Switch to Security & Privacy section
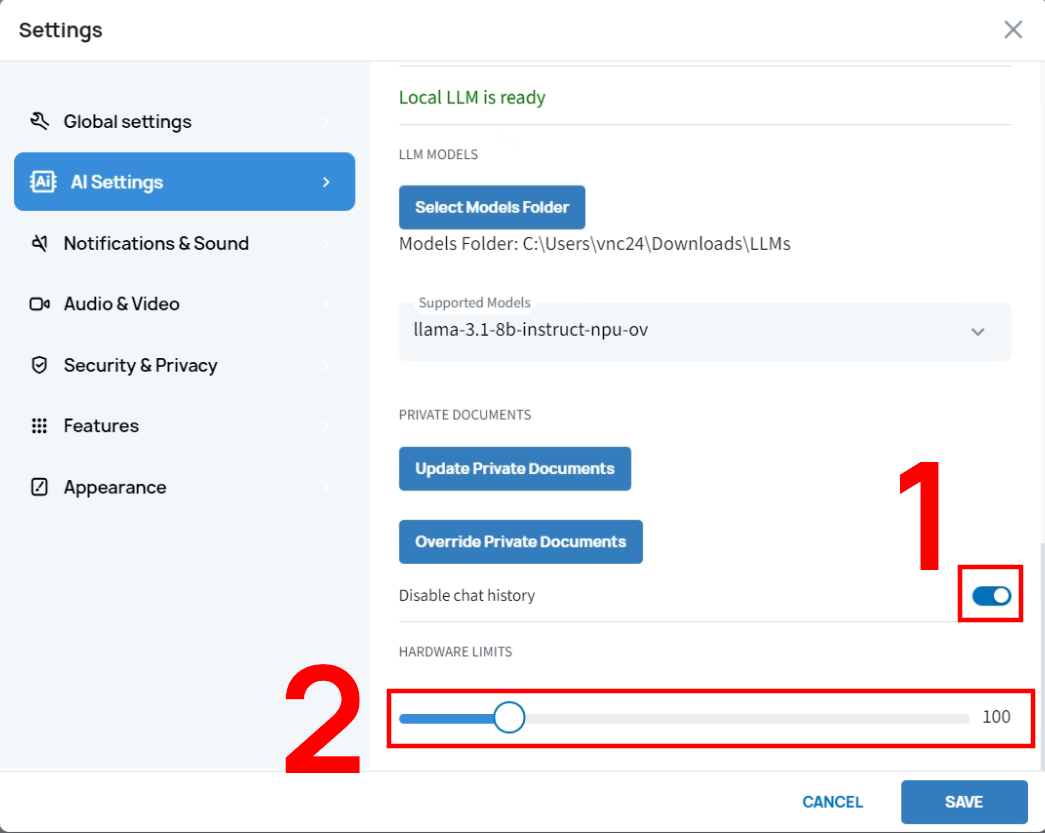 coord(140,366)
